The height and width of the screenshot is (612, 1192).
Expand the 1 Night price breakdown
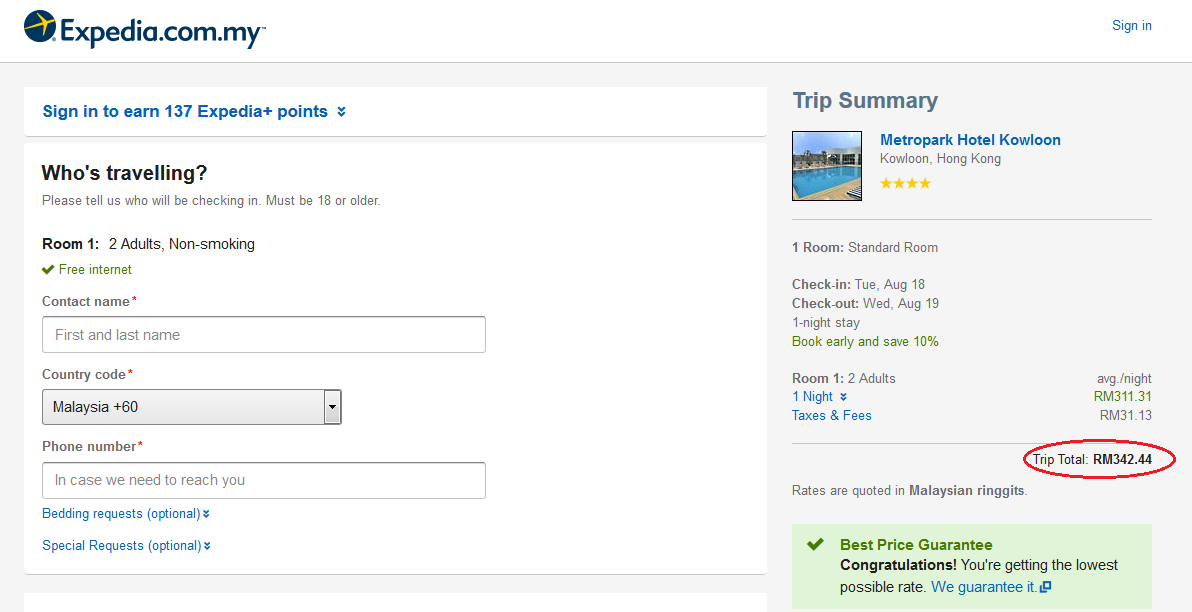819,397
